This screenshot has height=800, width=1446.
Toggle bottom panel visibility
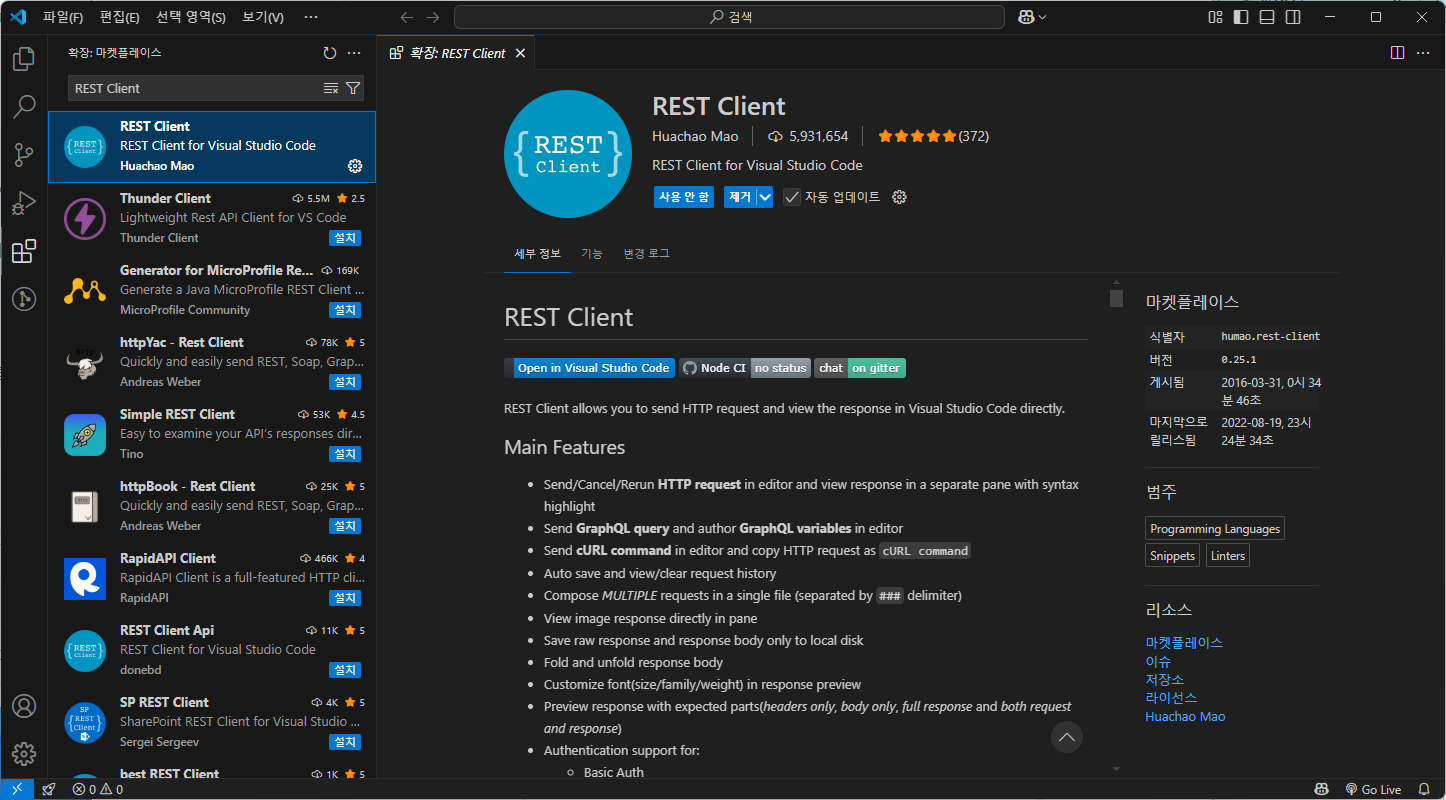(1267, 17)
